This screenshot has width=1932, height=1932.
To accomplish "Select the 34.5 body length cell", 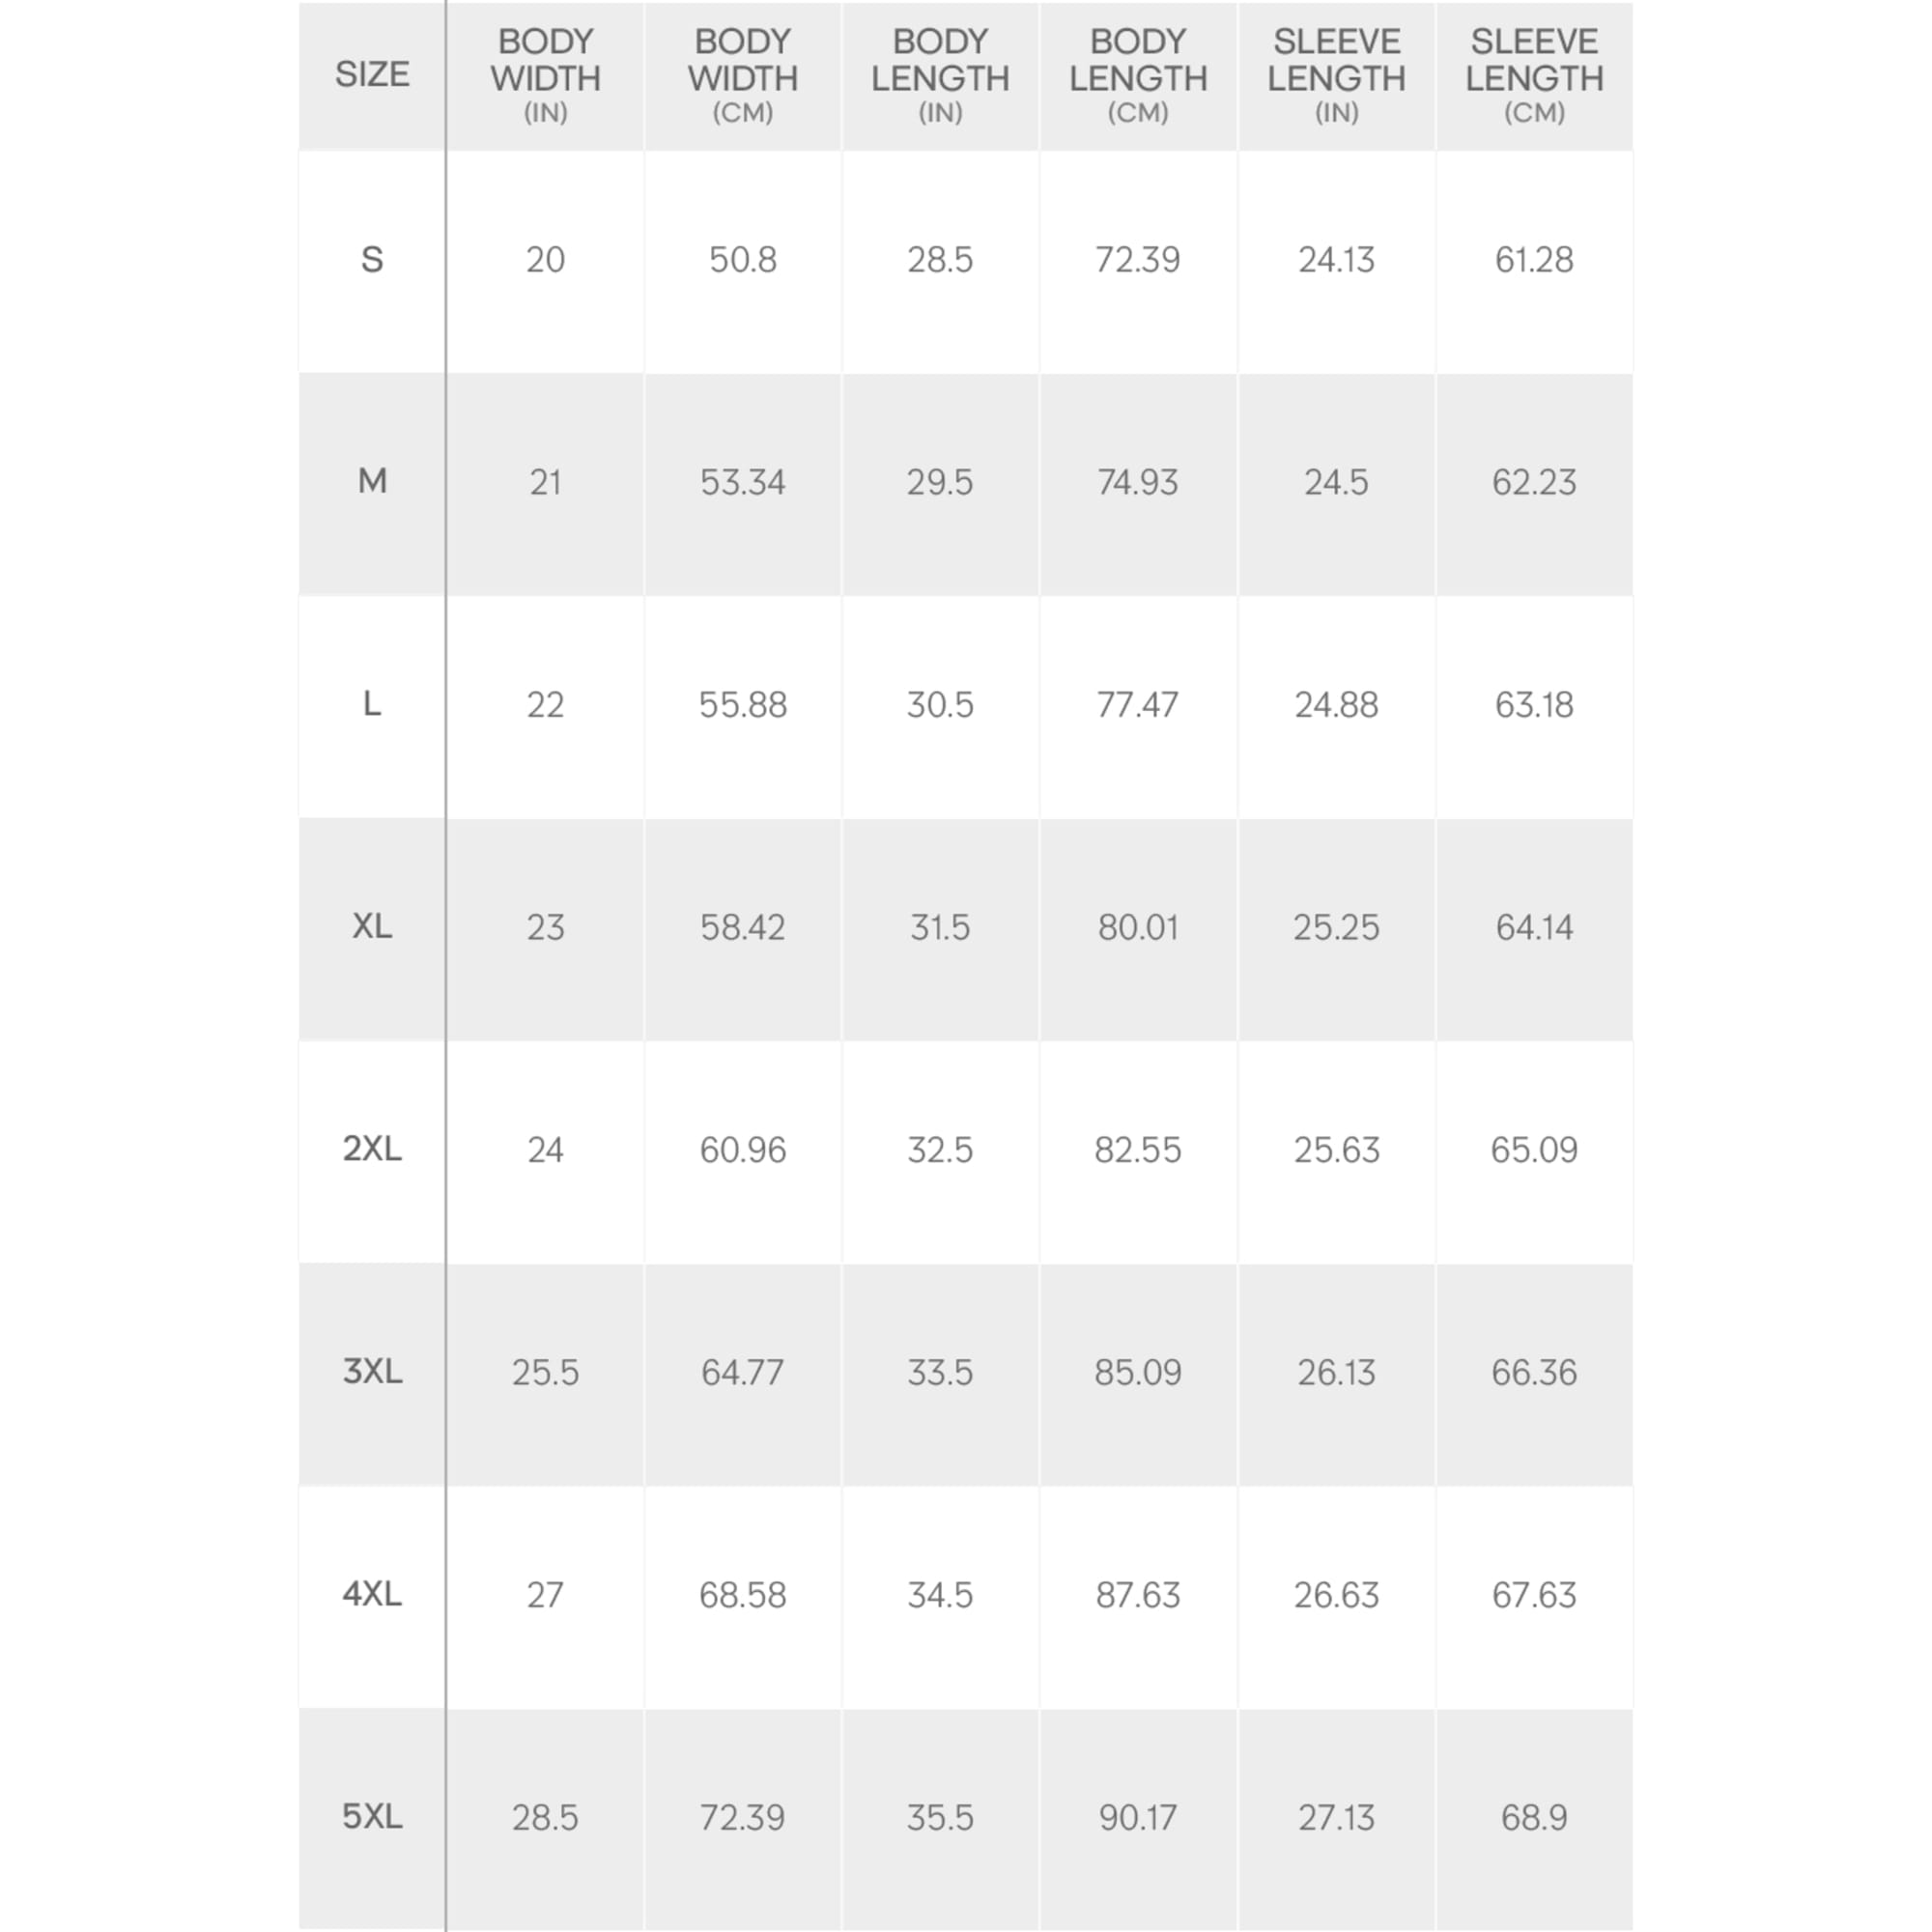I will click(940, 1595).
